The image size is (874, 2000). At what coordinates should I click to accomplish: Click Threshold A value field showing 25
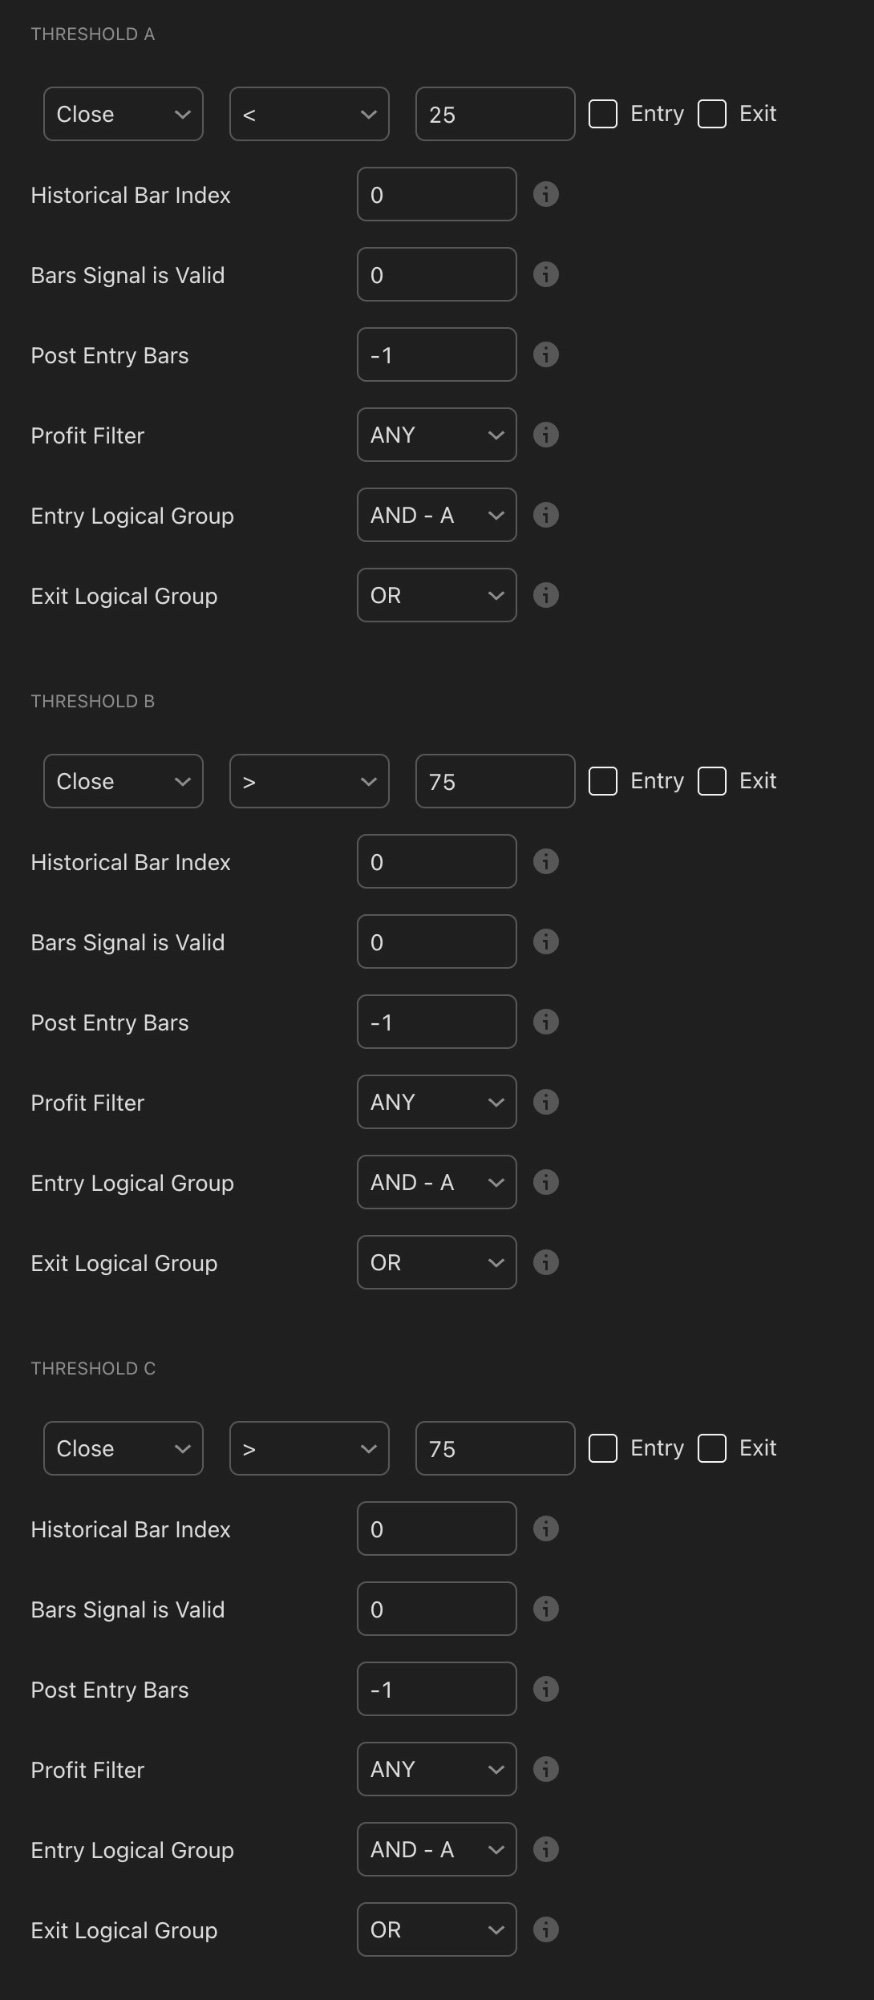(495, 114)
